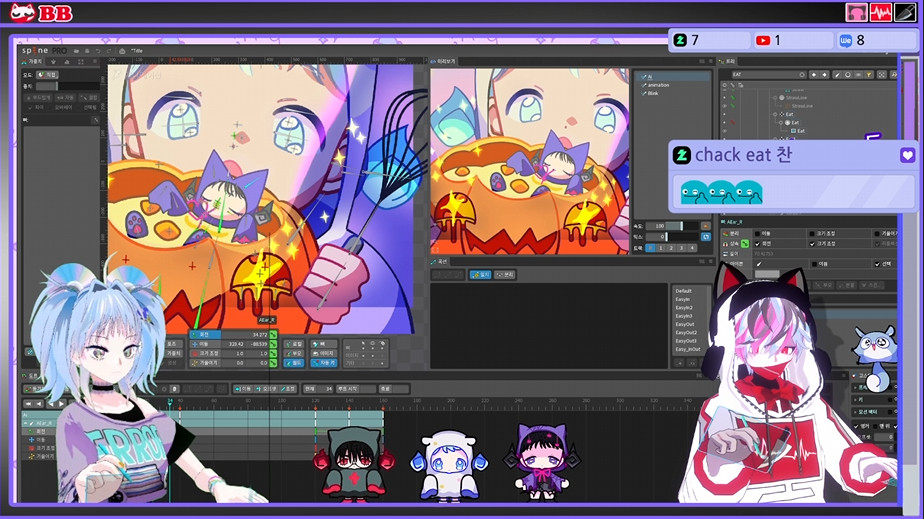The height and width of the screenshot is (519, 924).
Task: Click the pink headphone icon in overlay bar
Action: point(856,12)
